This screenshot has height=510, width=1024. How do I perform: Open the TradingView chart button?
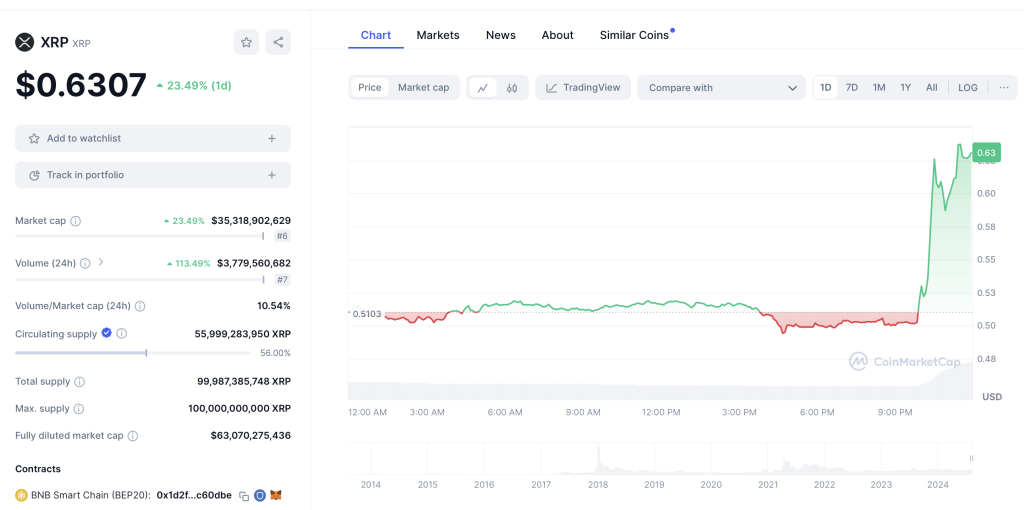point(583,88)
